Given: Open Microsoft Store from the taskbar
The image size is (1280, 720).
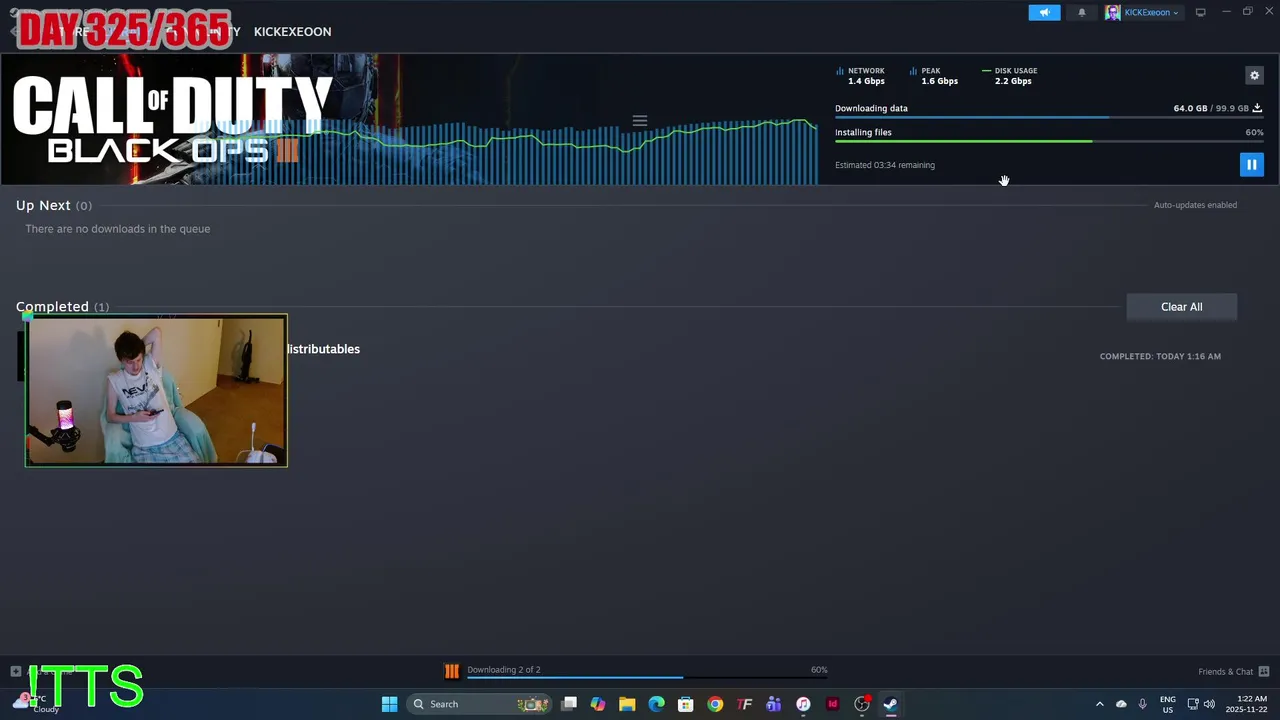Looking at the screenshot, I should 686,704.
